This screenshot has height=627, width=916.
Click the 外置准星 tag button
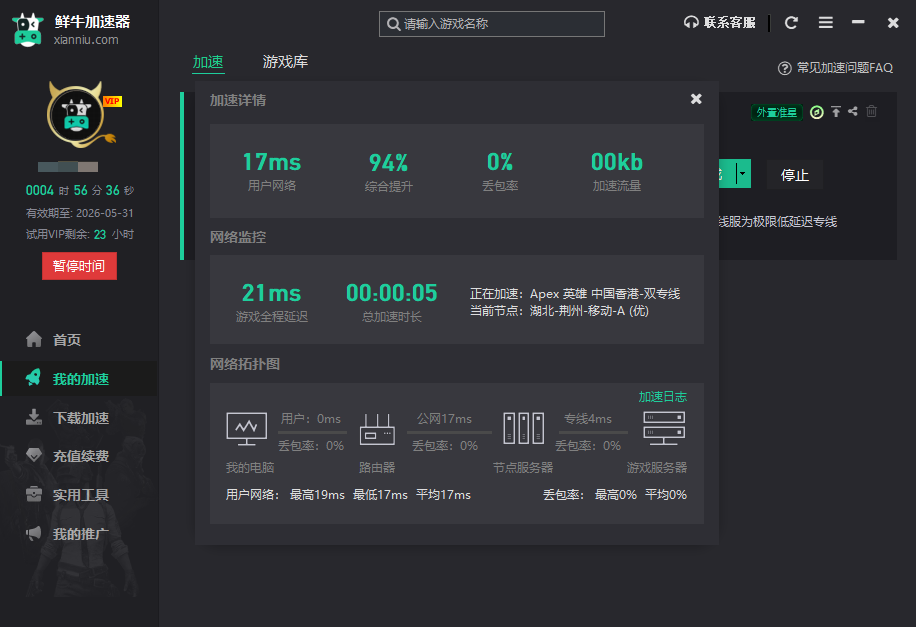(x=776, y=112)
